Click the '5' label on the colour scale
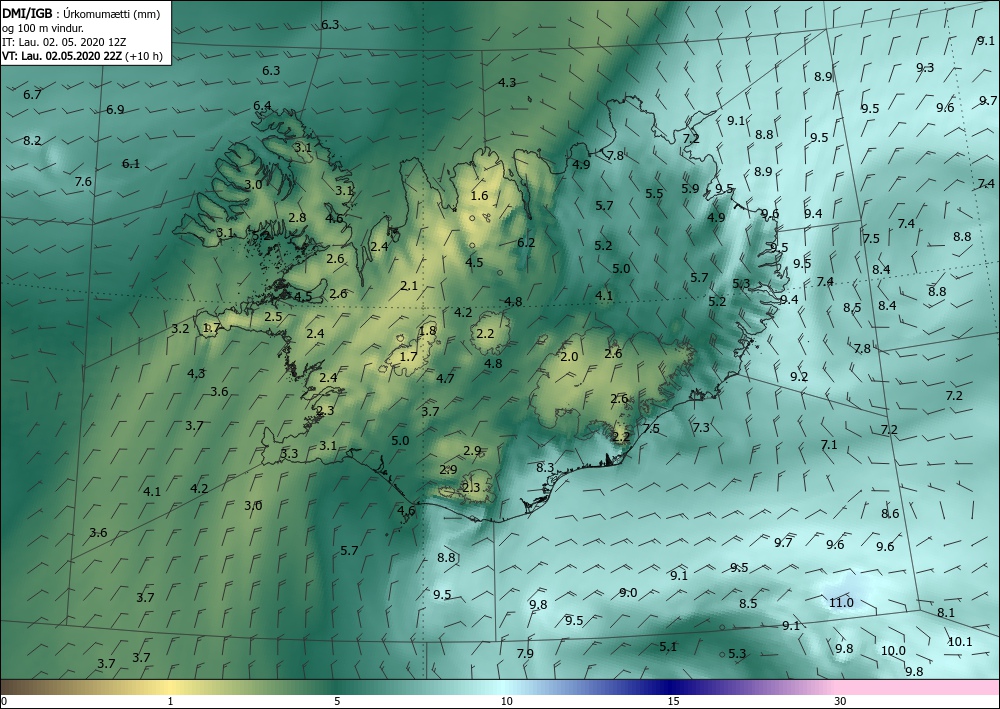The width and height of the screenshot is (1000, 709). click(337, 701)
